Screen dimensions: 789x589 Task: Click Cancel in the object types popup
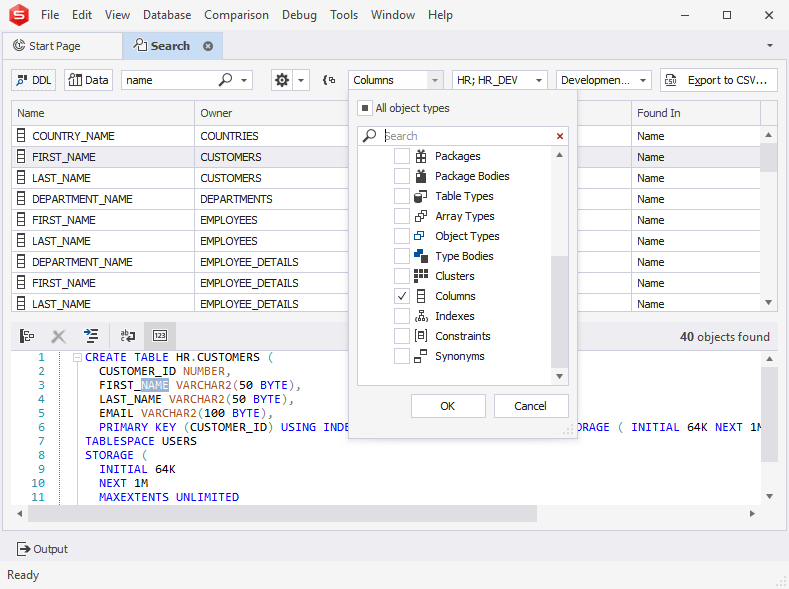530,406
